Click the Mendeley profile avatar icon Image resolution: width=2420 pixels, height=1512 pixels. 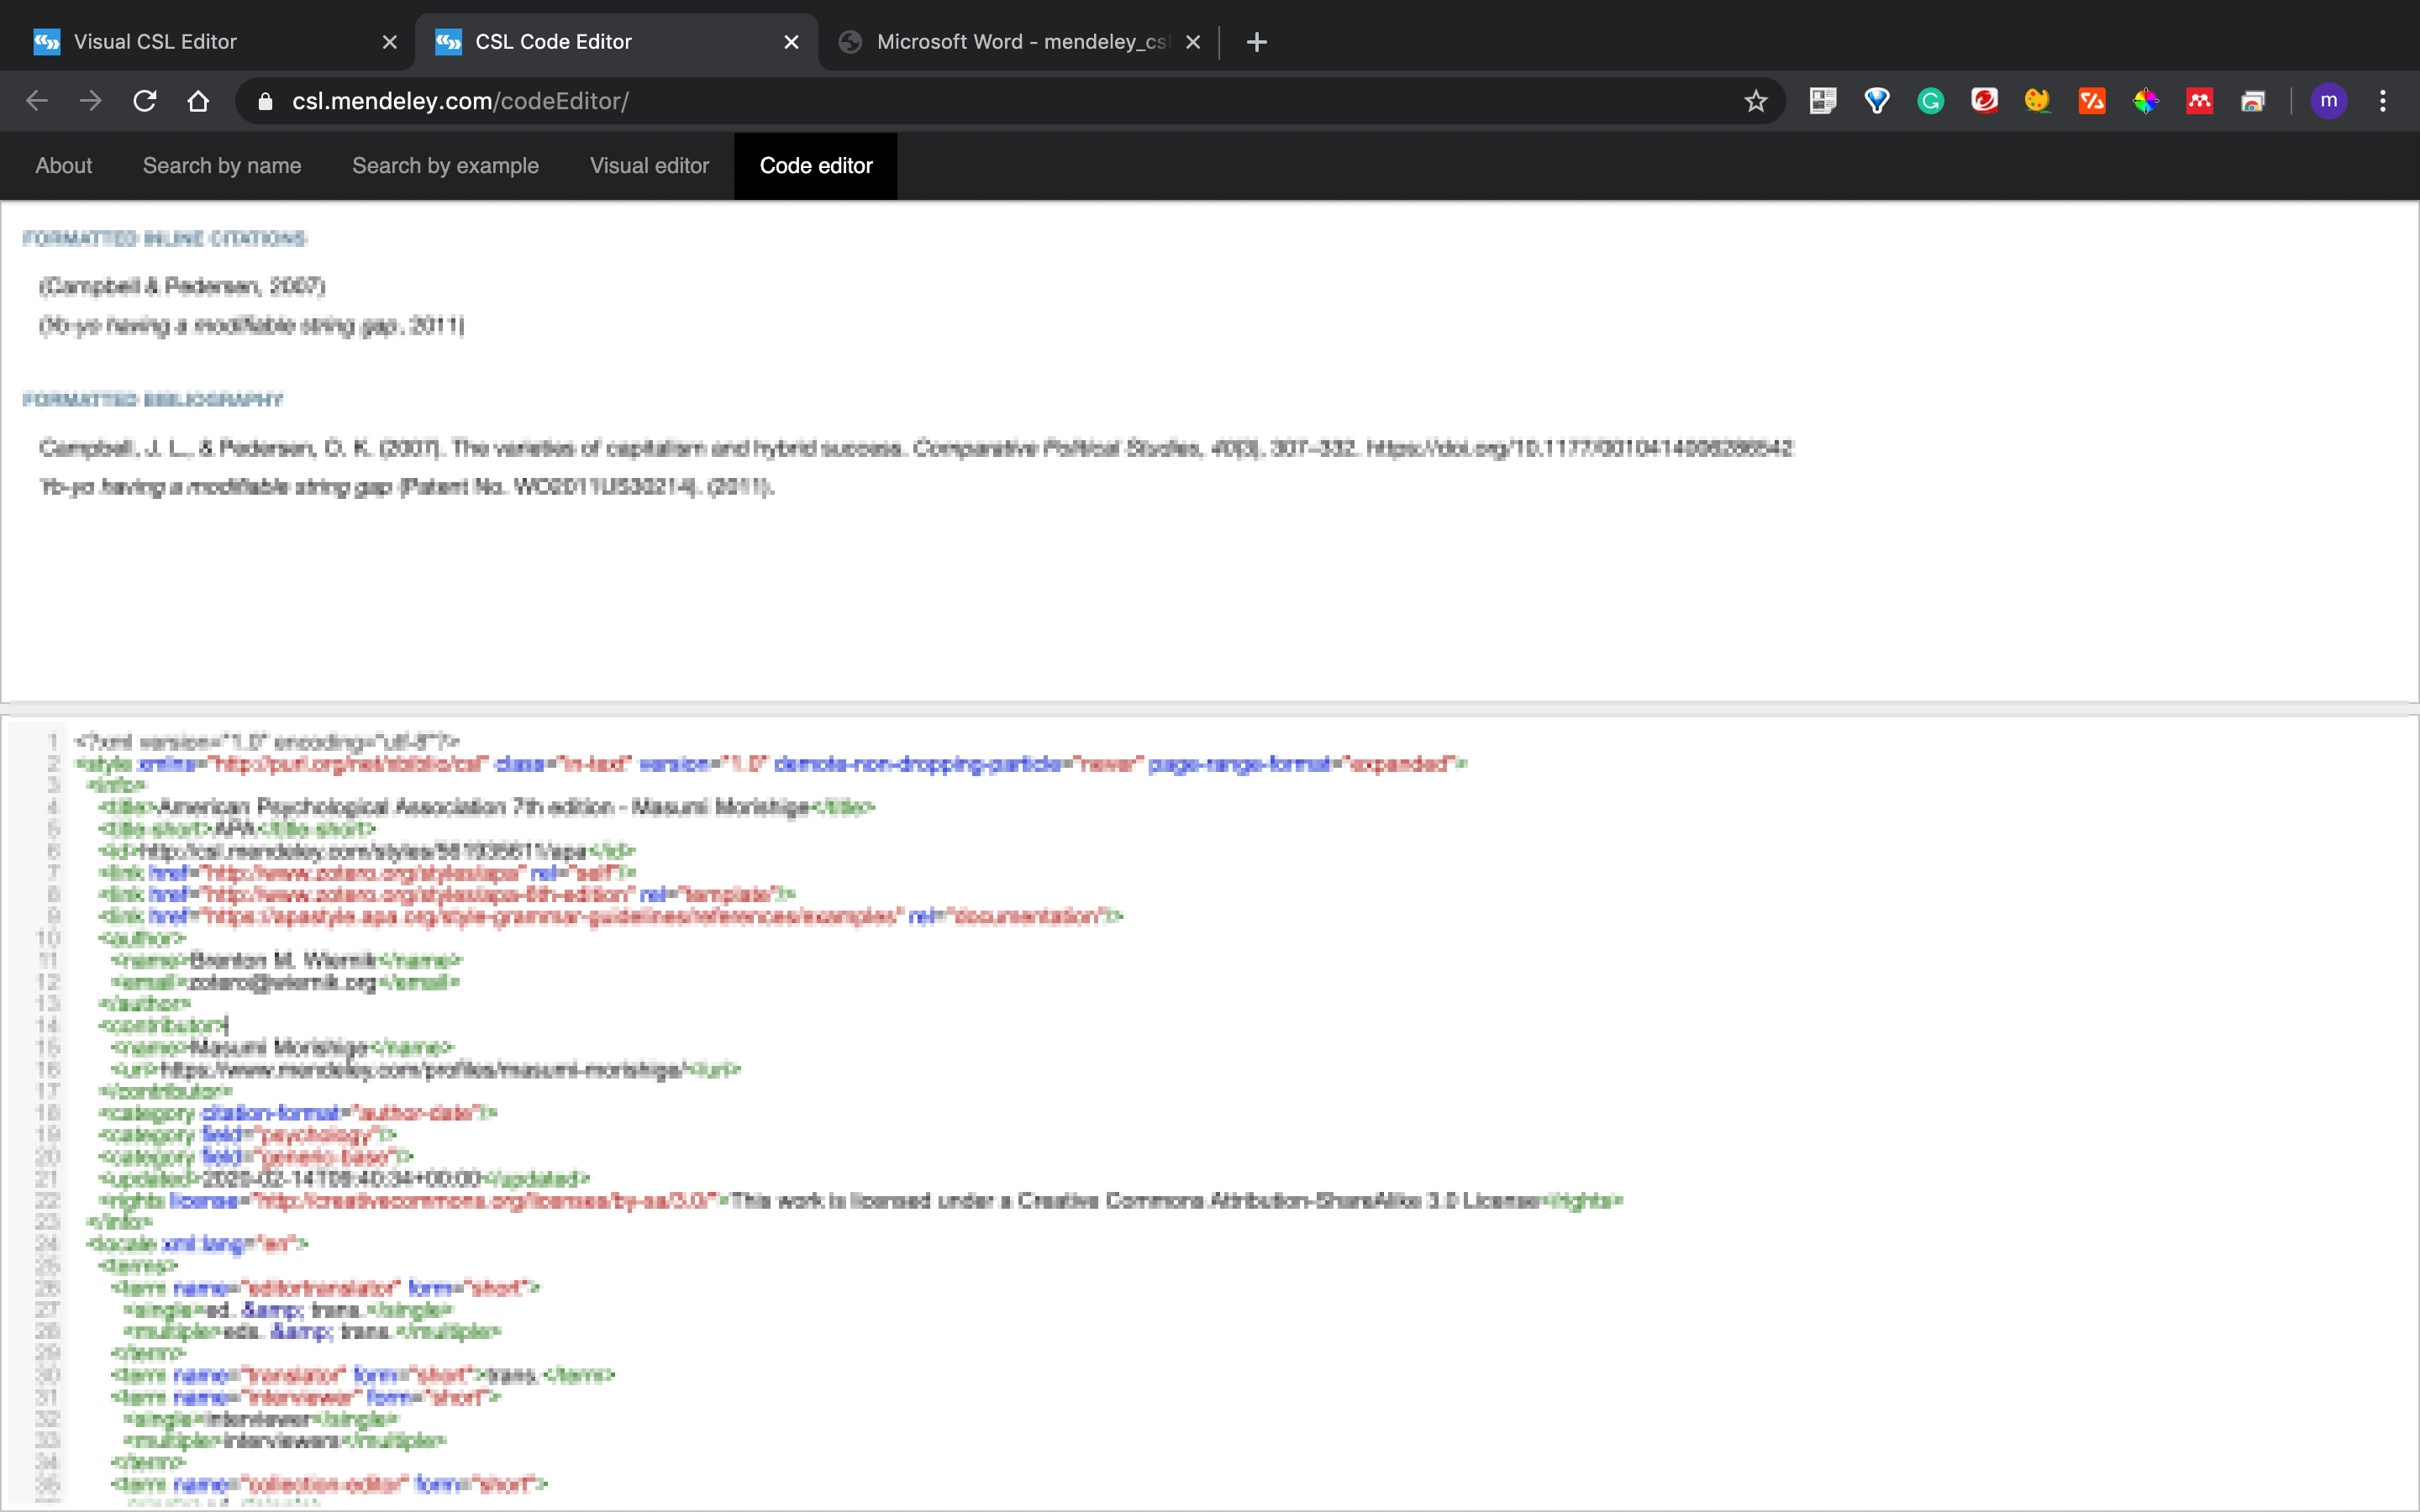click(2329, 101)
